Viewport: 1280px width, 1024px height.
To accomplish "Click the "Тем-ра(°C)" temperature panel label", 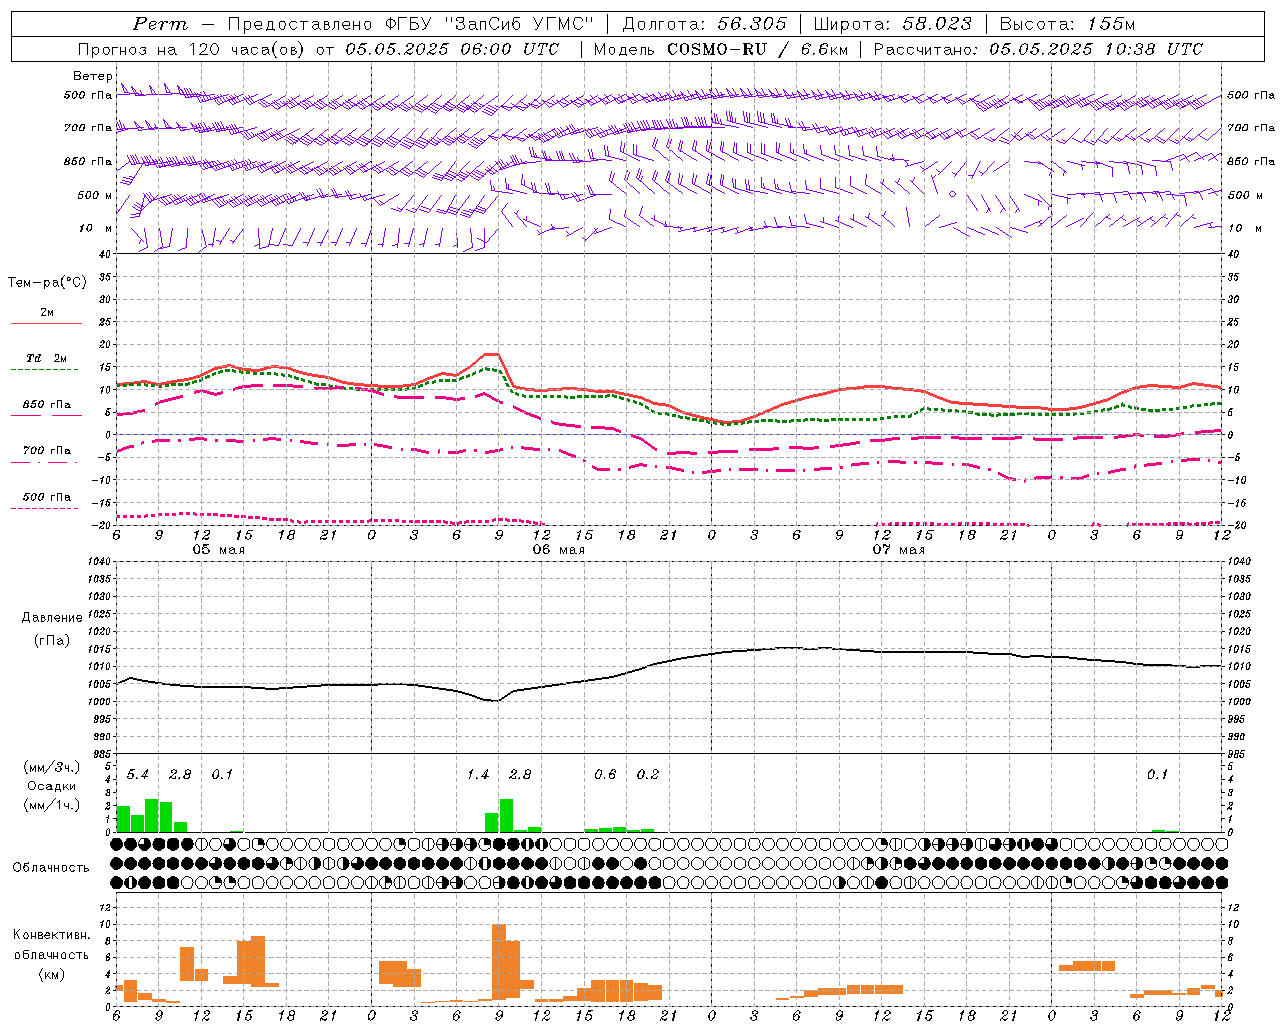I will coord(47,283).
